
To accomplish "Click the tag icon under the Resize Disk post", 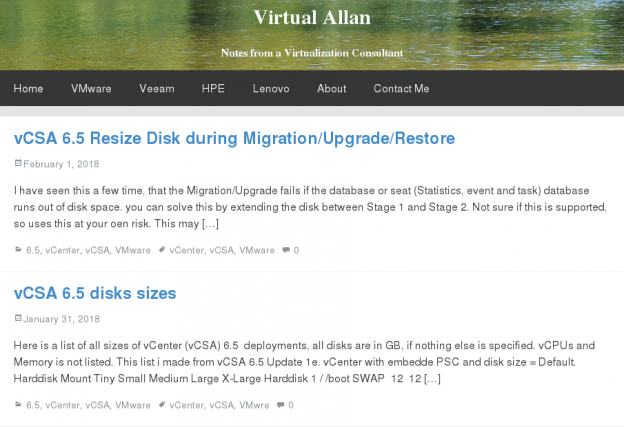I will coord(162,250).
